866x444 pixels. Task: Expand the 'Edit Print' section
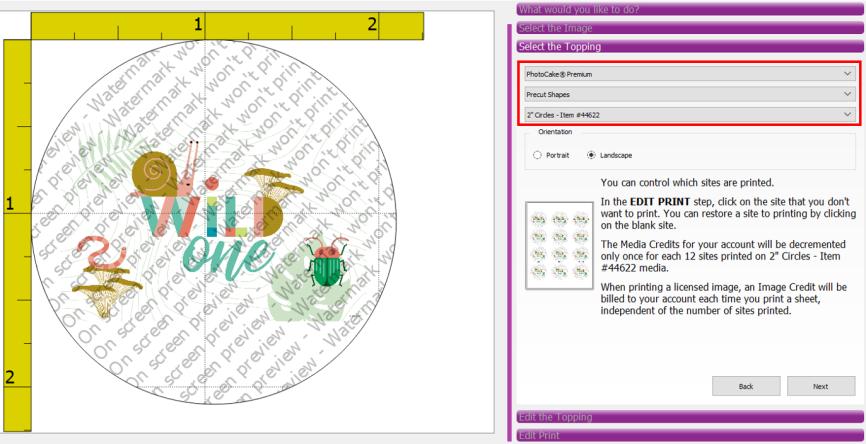[690, 435]
